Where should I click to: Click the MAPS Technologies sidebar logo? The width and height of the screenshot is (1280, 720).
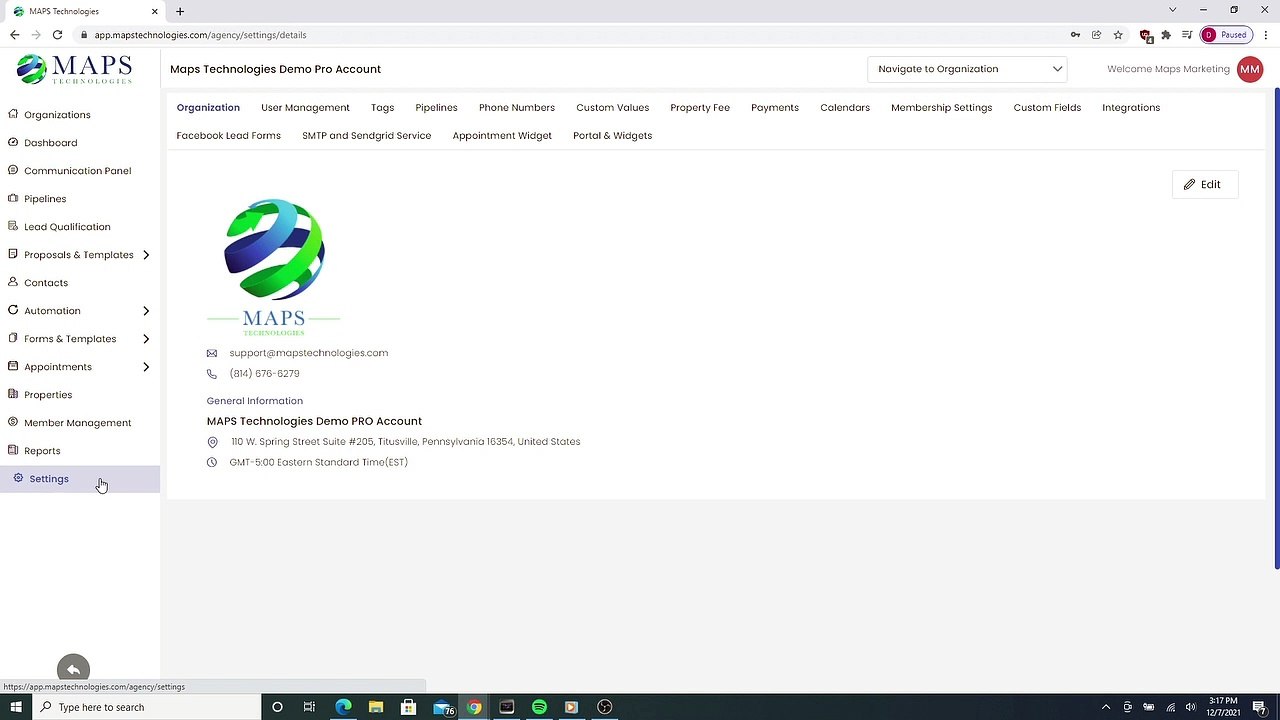click(x=74, y=69)
